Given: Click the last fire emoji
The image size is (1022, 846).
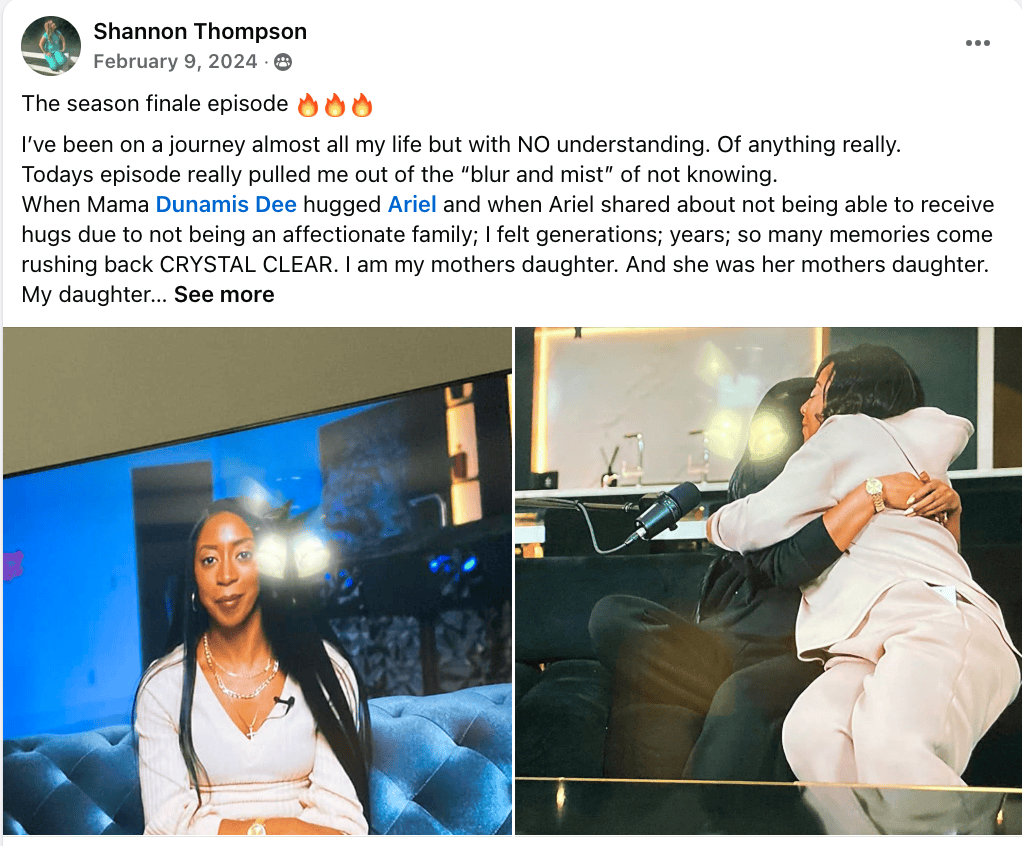Looking at the screenshot, I should [362, 104].
